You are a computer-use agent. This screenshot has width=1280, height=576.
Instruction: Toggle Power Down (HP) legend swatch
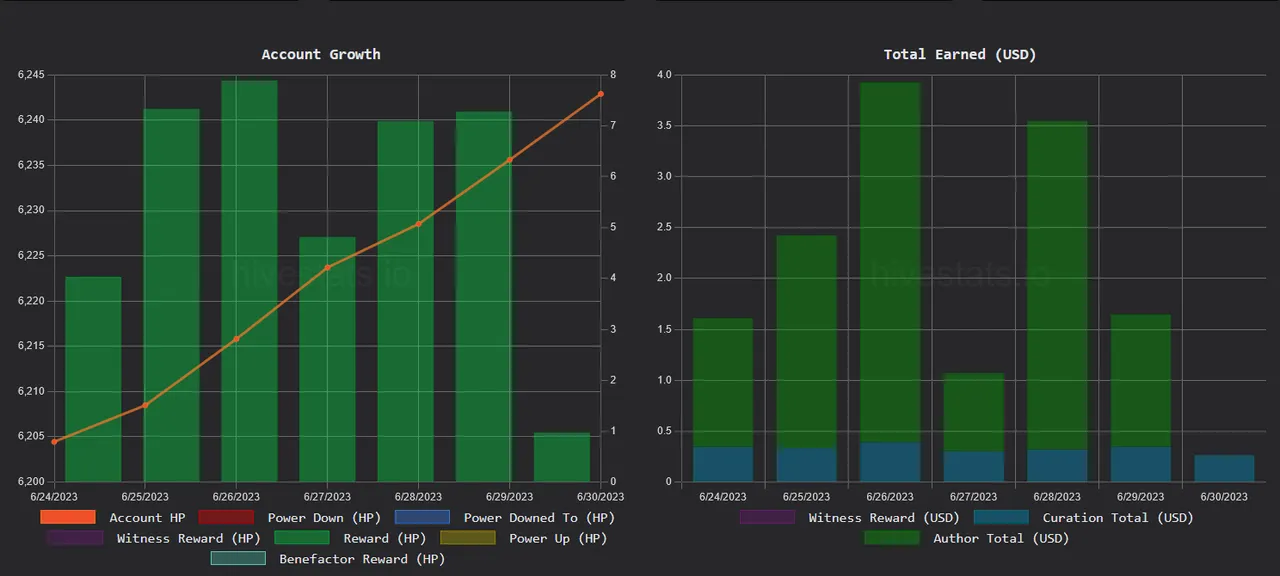pos(226,517)
